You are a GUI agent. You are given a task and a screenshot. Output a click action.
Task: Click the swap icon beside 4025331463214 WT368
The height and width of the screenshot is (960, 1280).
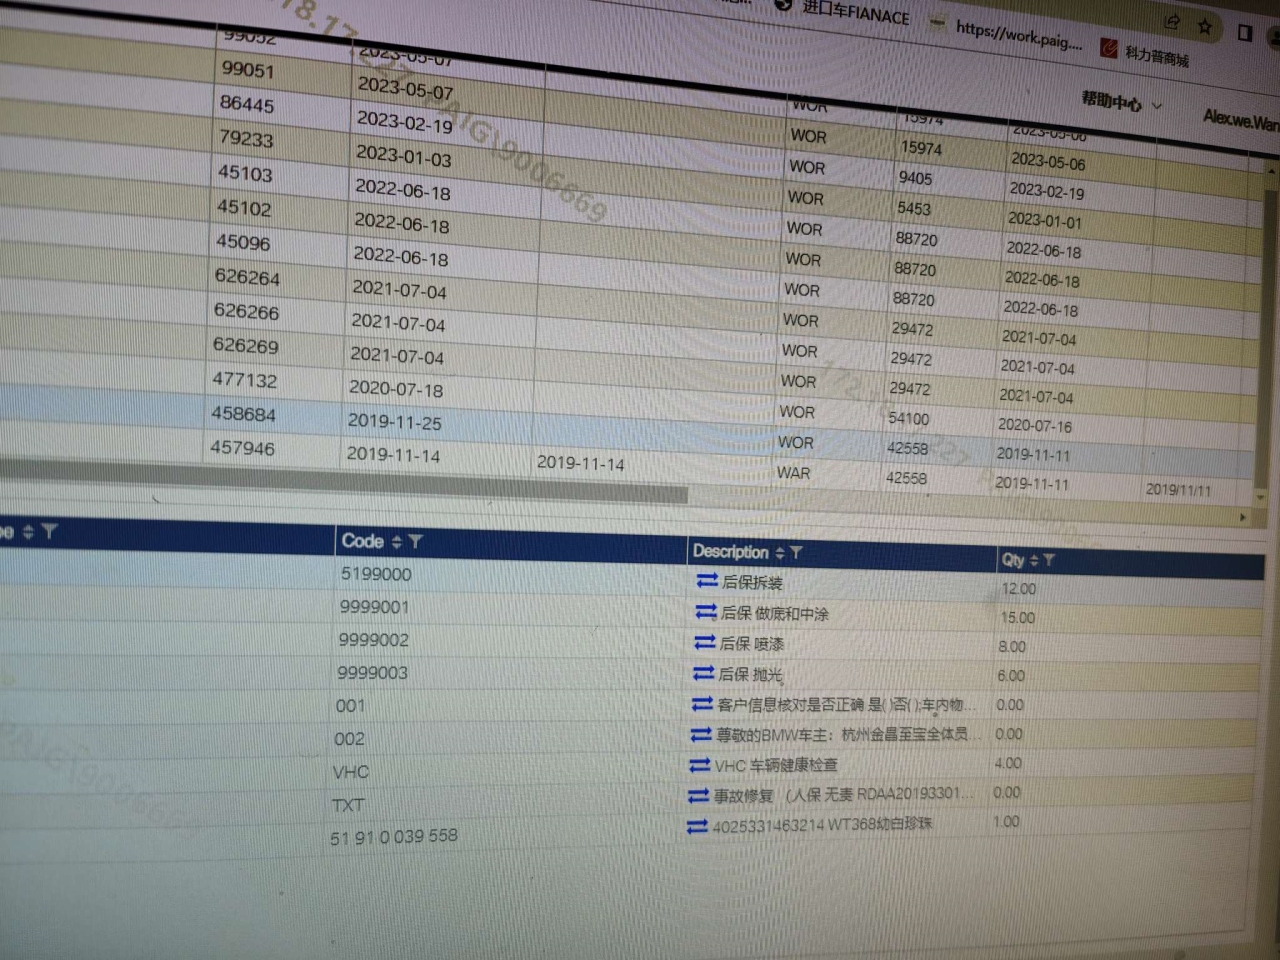tap(697, 827)
